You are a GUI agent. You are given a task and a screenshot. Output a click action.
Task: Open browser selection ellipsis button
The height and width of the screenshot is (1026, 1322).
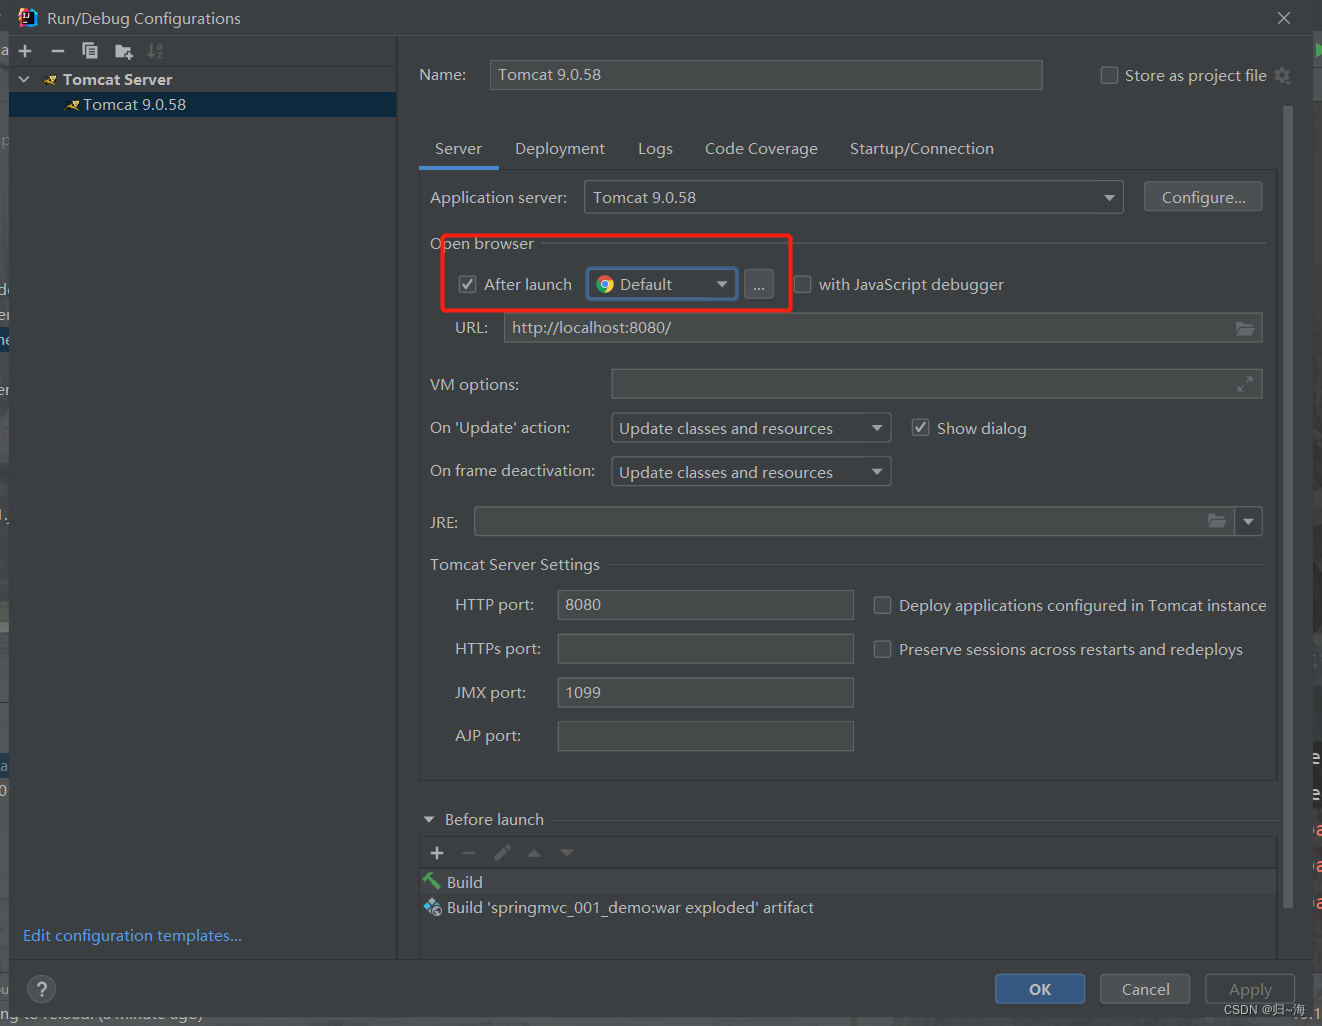[759, 284]
